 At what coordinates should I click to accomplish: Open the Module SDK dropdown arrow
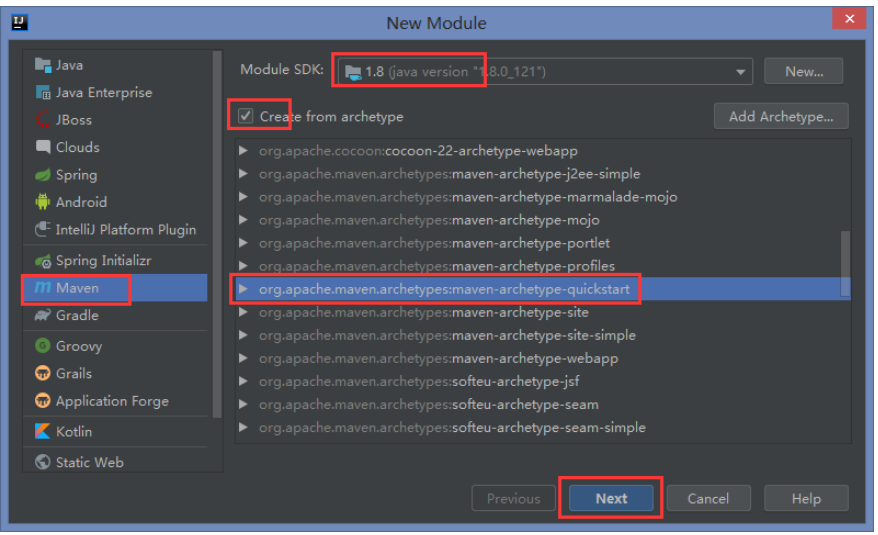[740, 72]
